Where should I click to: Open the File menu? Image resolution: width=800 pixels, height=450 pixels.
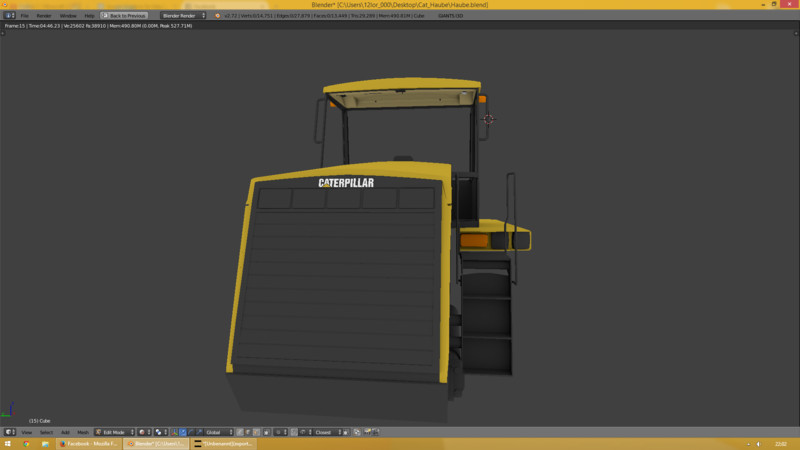pyautogui.click(x=24, y=16)
